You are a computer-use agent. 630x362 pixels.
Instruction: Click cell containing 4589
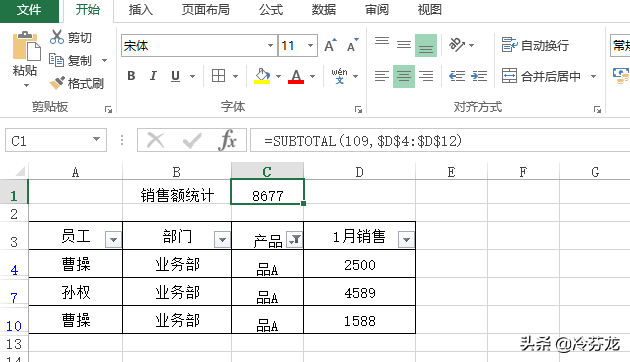[359, 292]
